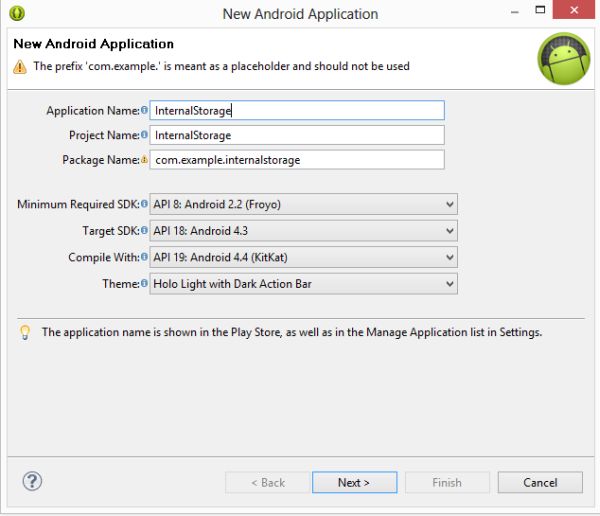600x516 pixels.
Task: Click the yellow warning icon in the header
Action: [20, 67]
